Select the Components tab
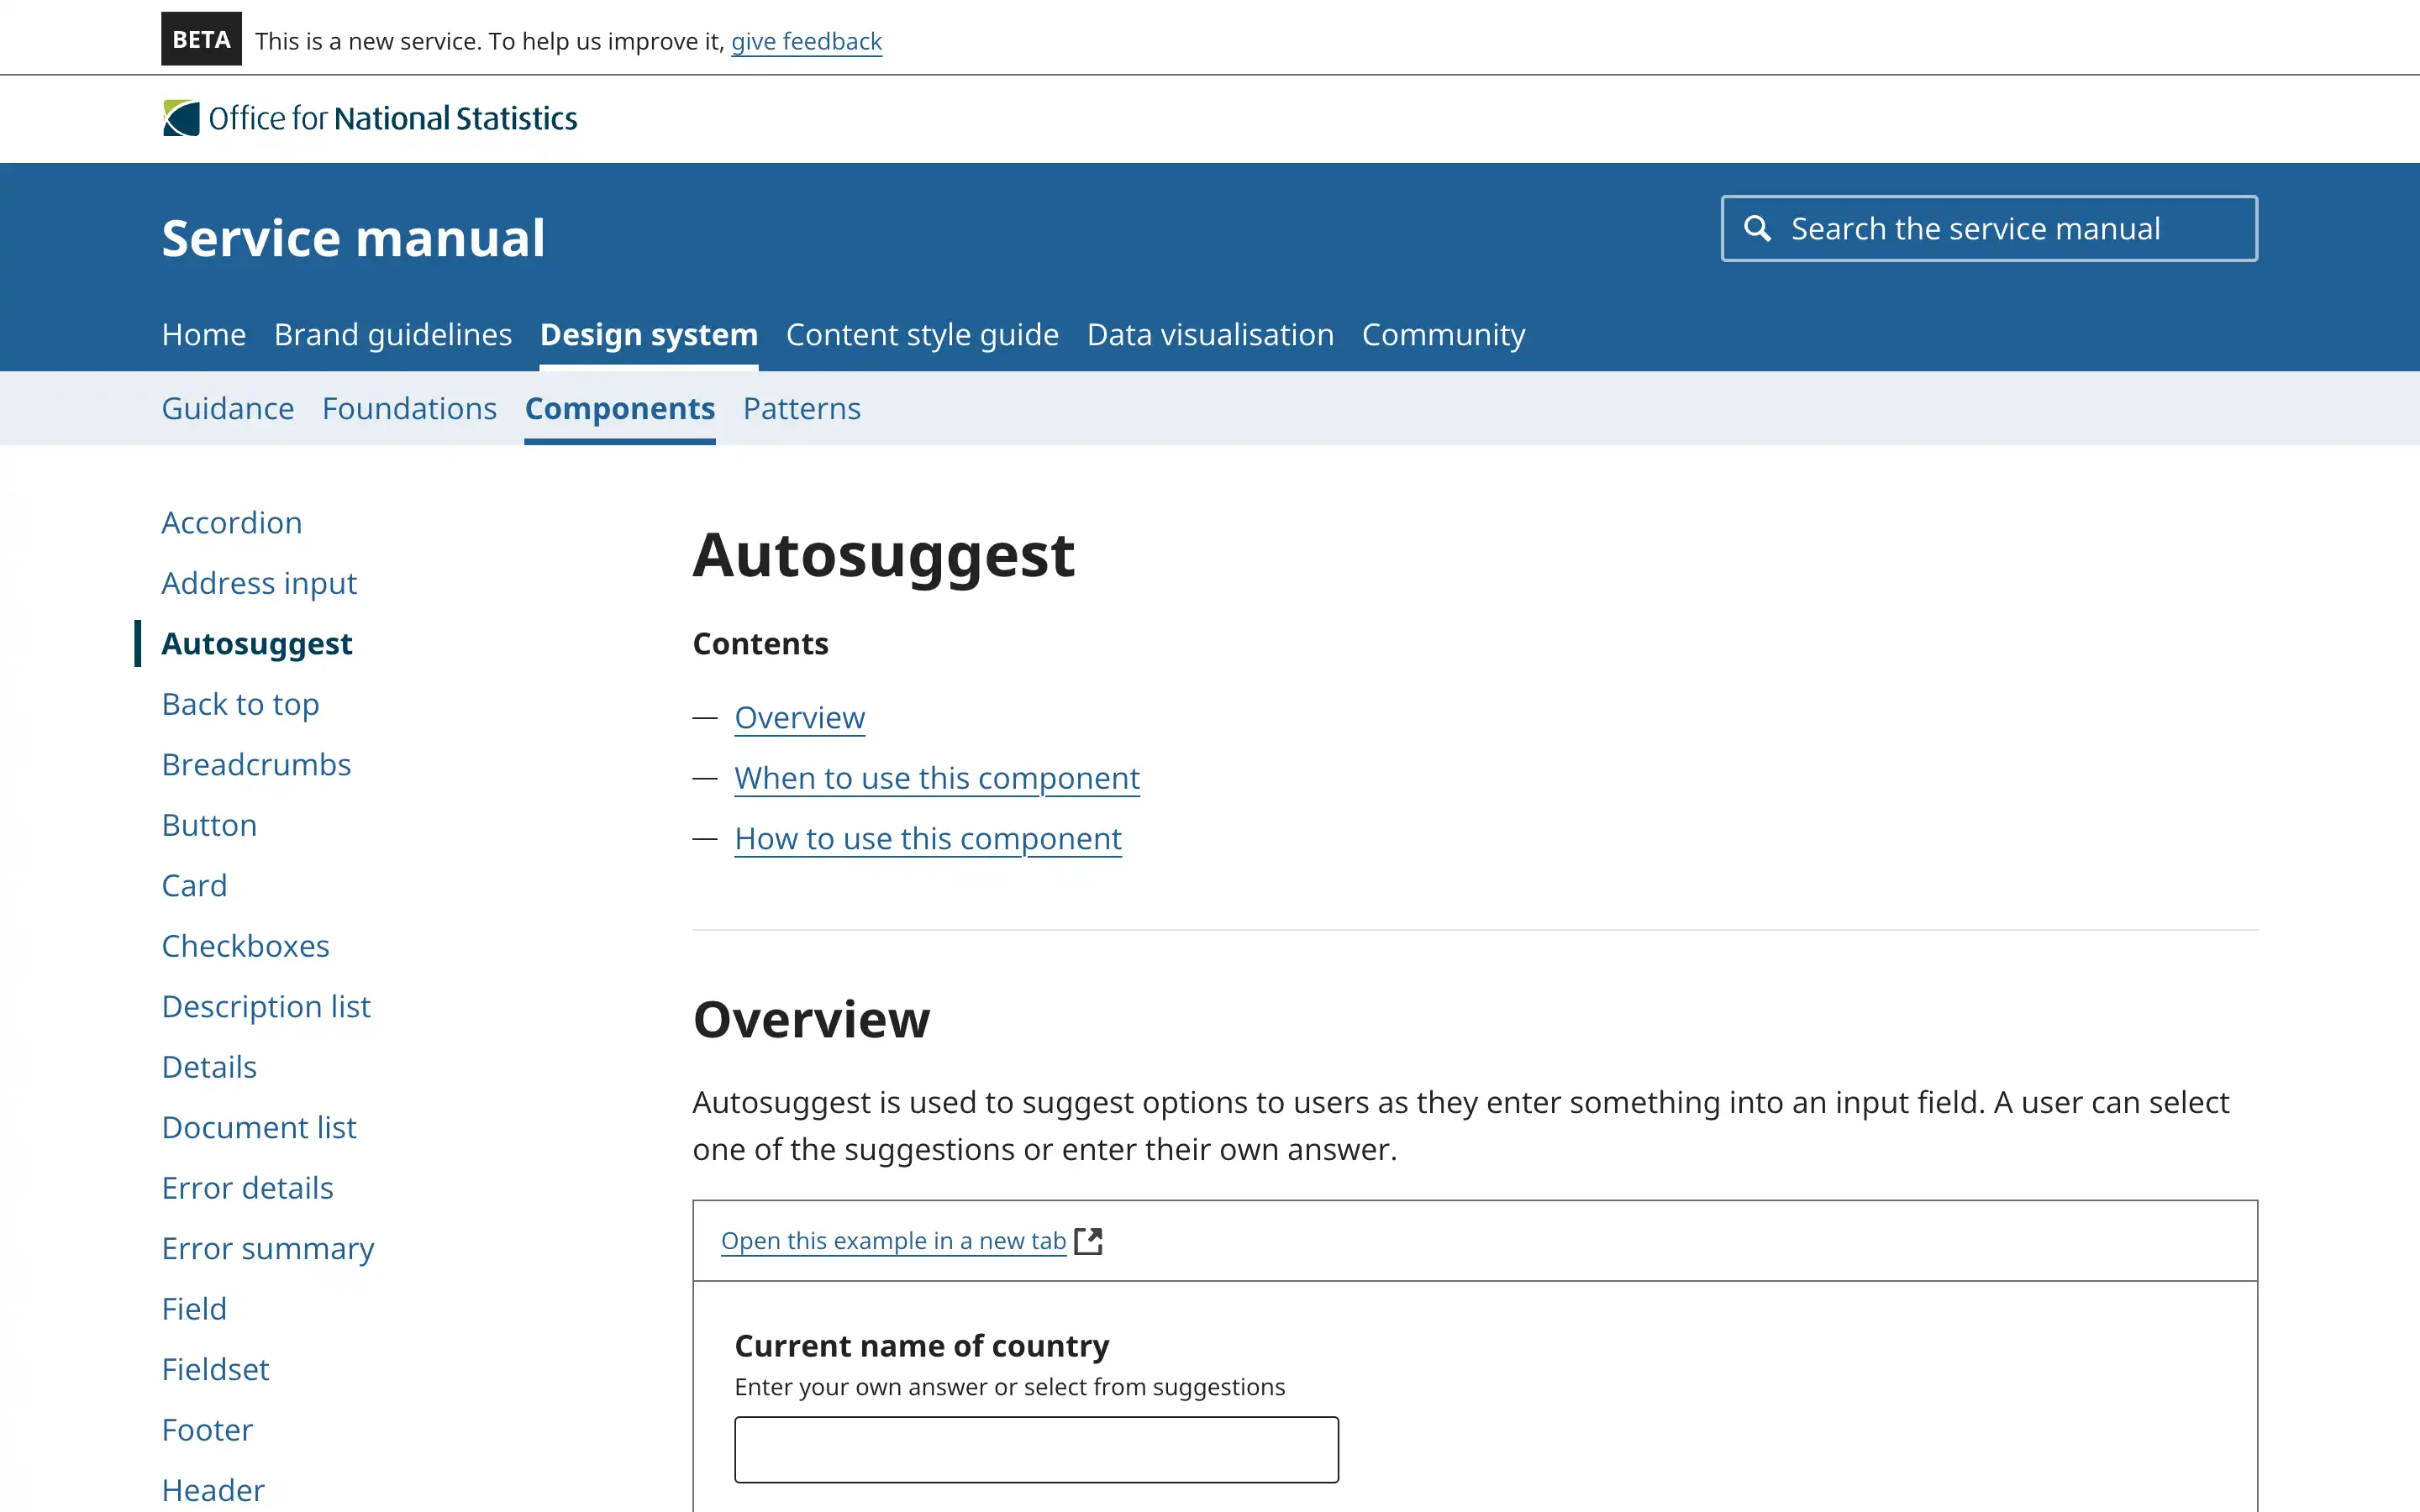Screen dimensions: 2420x1512 coord(619,408)
